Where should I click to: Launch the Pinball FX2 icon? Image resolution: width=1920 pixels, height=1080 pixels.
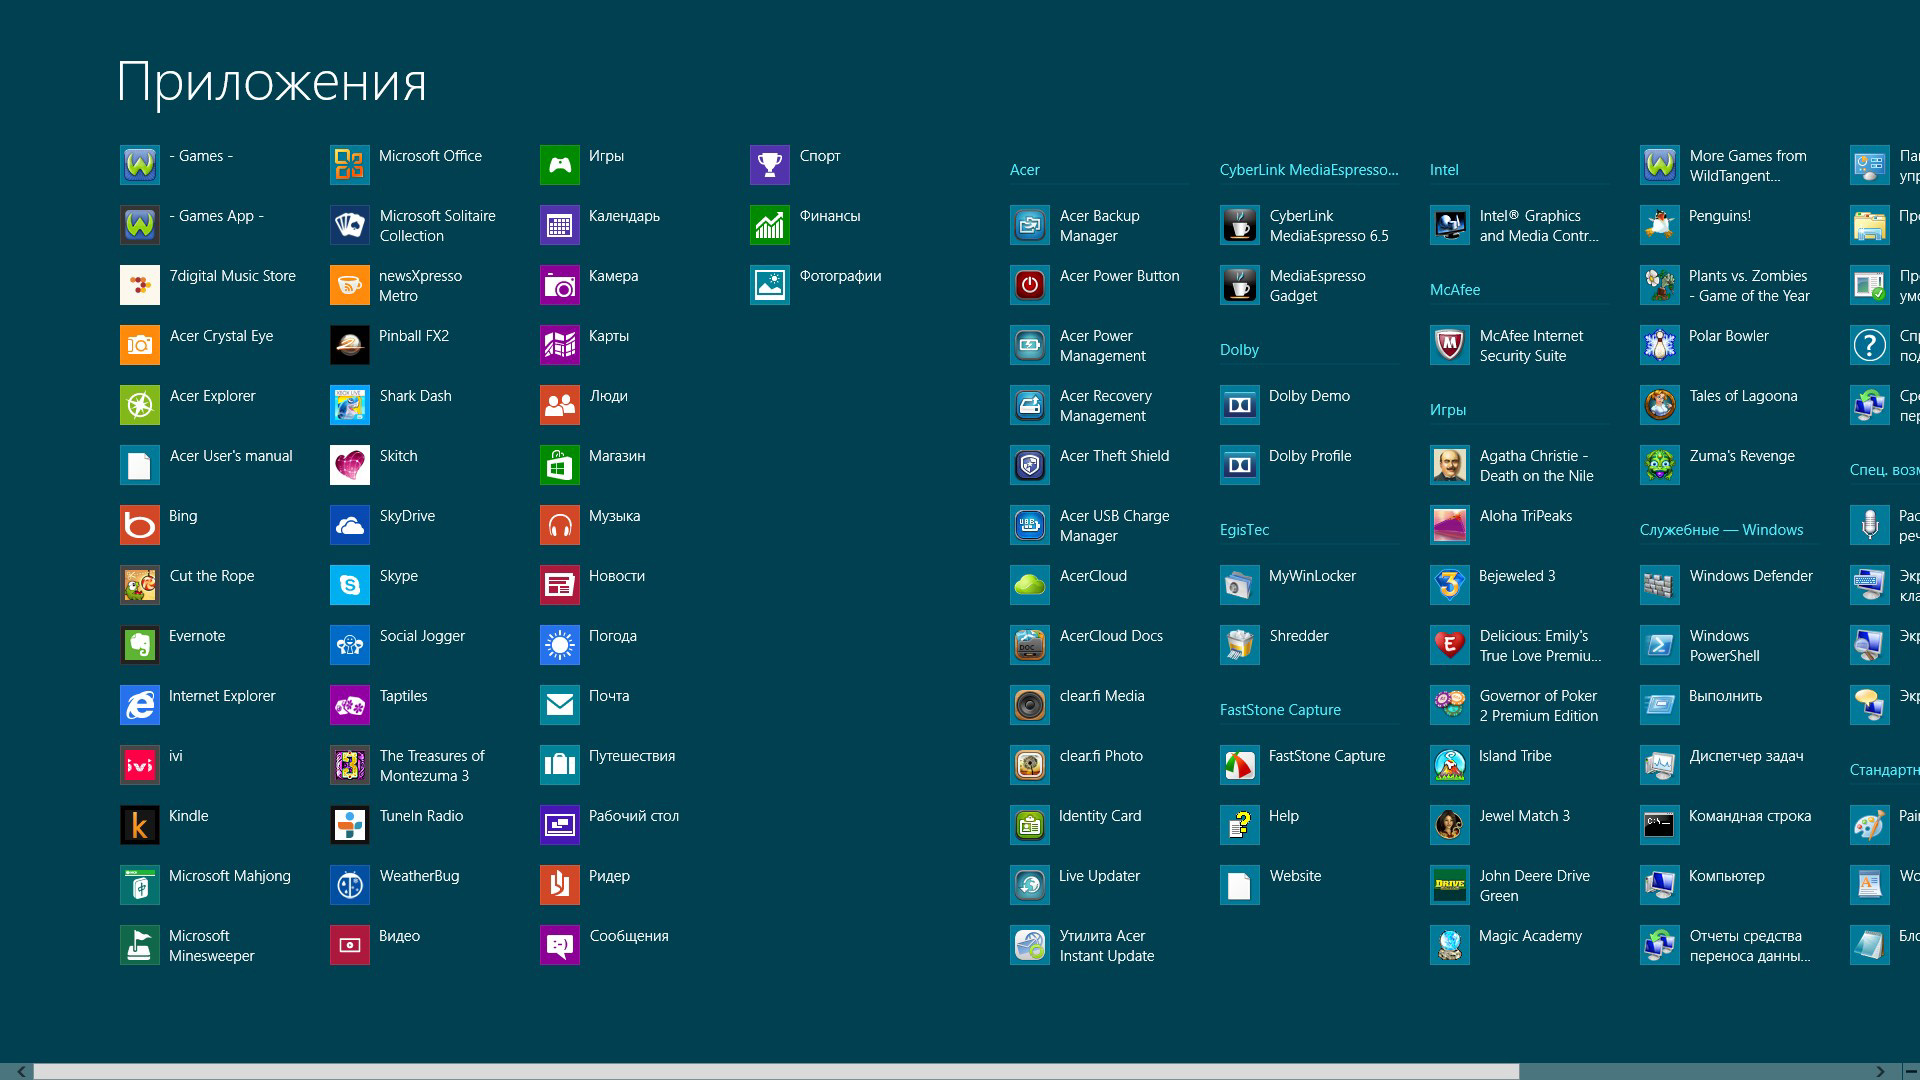pos(350,345)
